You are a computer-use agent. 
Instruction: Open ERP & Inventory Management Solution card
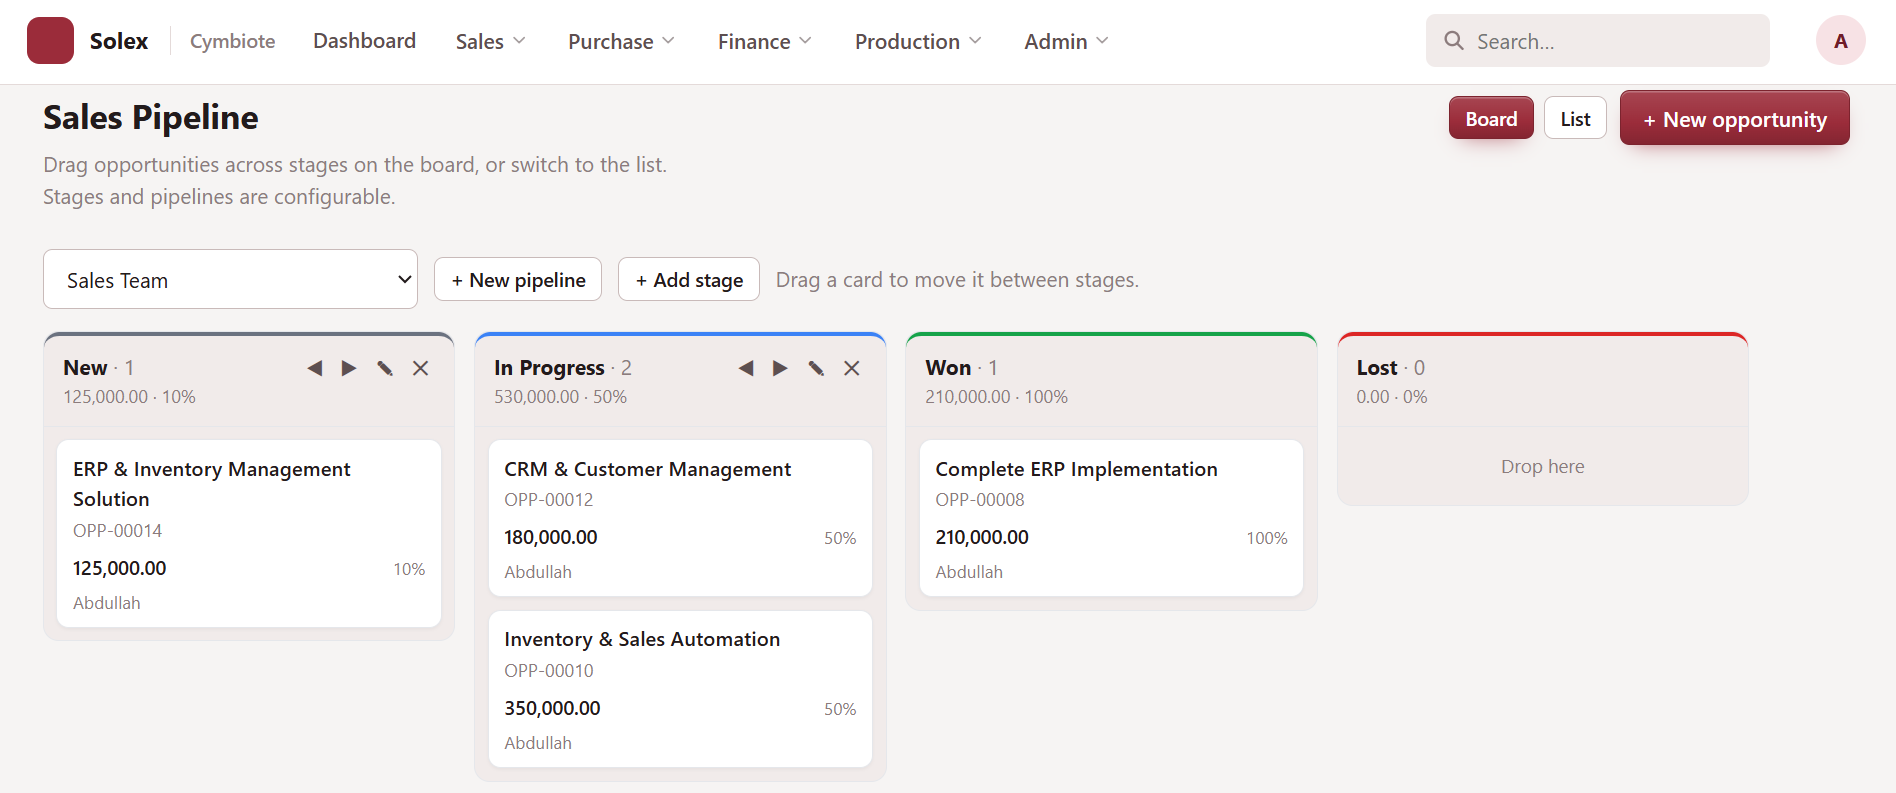249,534
